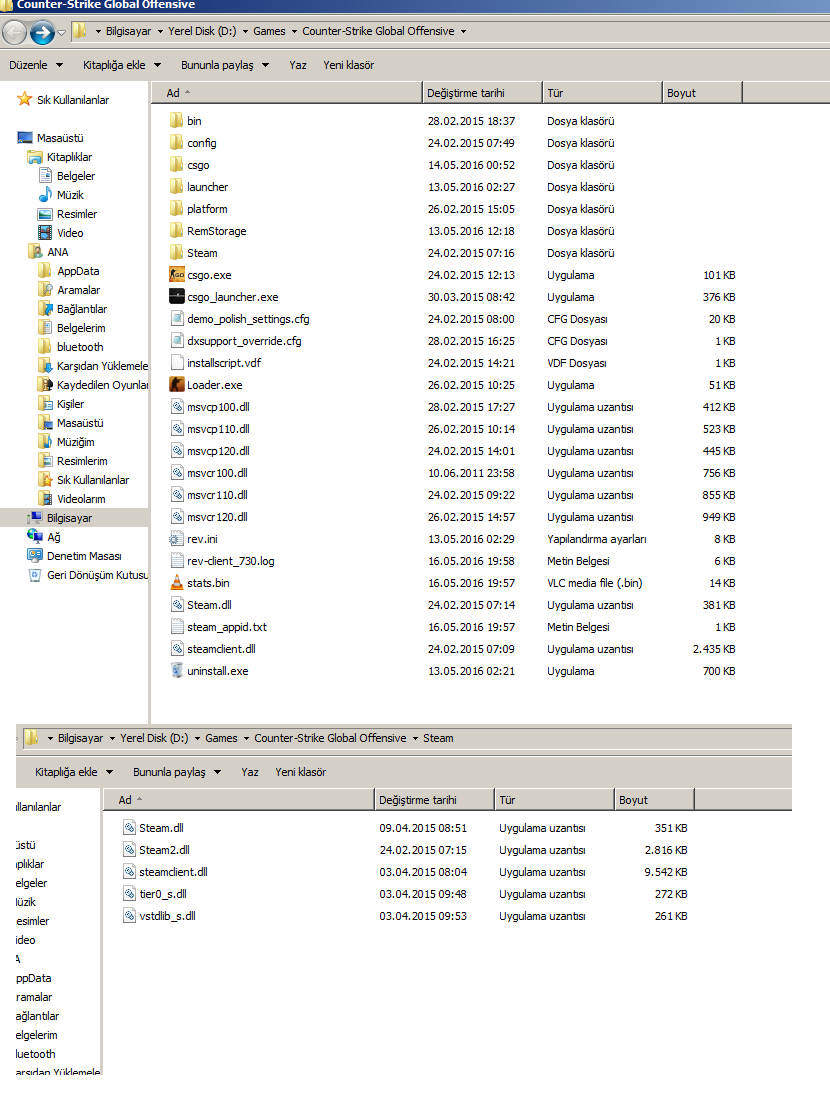The image size is (830, 1104).
Task: Click the vstdlib_s.dll file icon
Action: coord(129,915)
